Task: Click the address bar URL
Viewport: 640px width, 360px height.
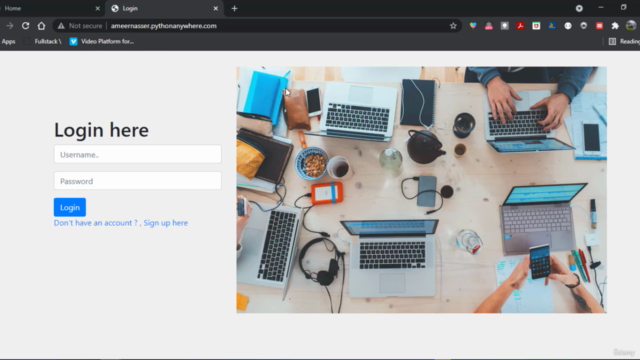Action: click(x=164, y=26)
